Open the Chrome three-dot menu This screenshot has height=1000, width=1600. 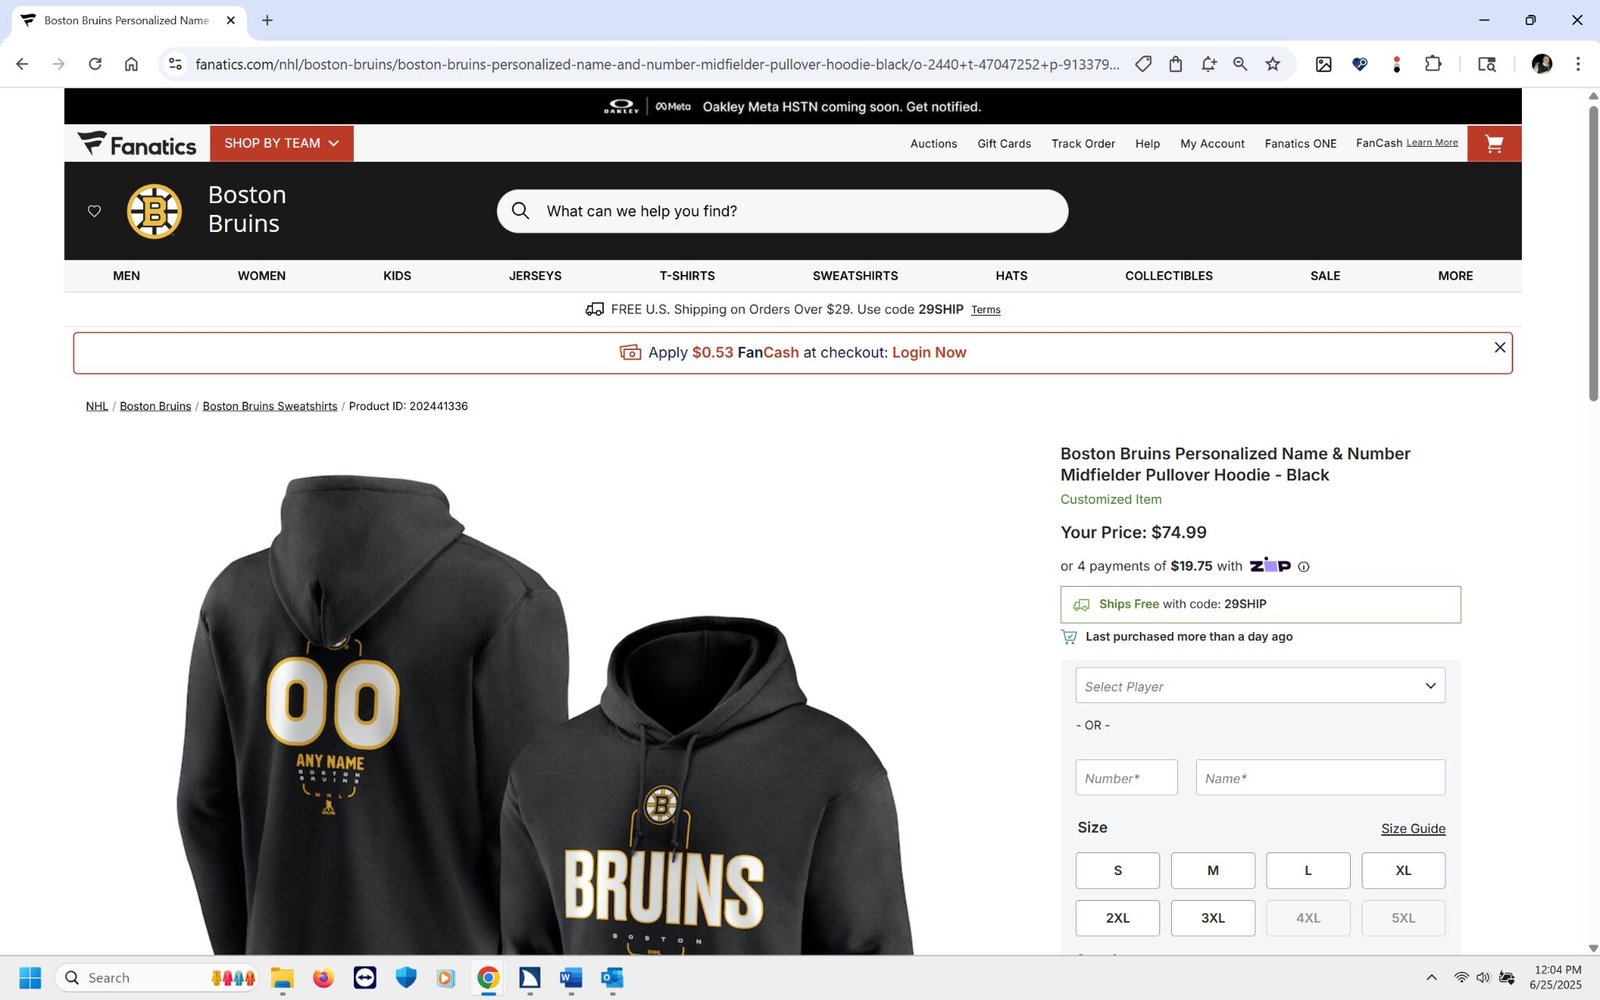pos(1578,64)
